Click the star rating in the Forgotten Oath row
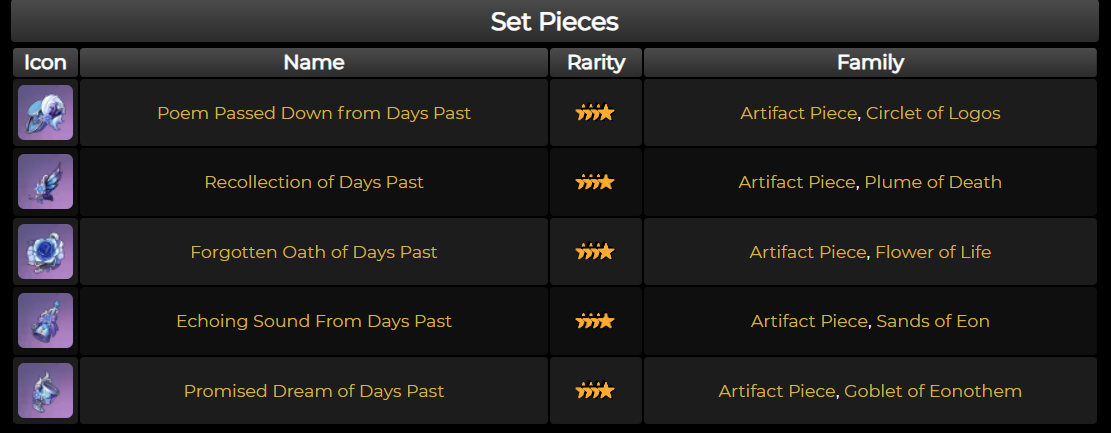 [x=595, y=252]
